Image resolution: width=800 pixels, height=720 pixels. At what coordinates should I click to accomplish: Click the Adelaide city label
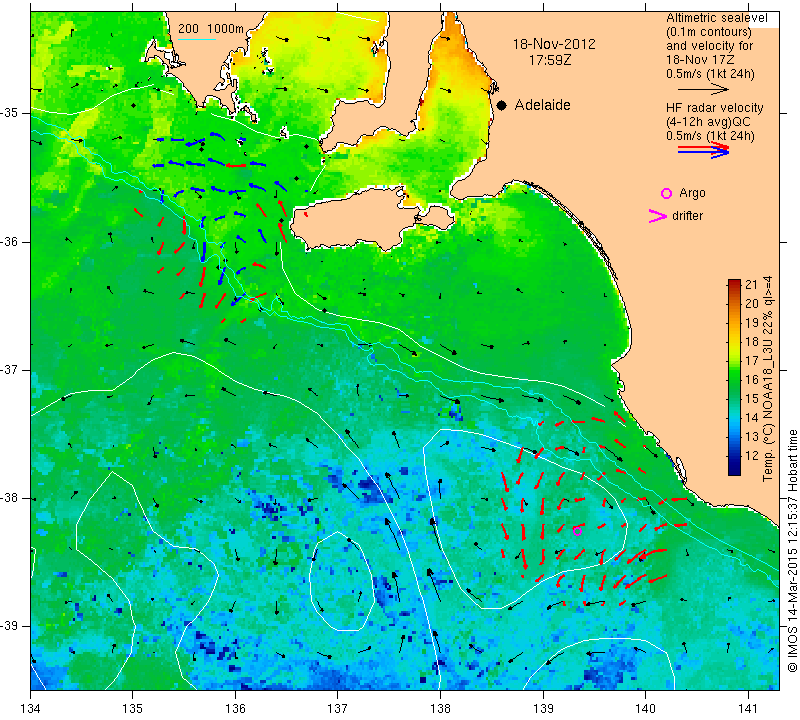click(x=542, y=105)
